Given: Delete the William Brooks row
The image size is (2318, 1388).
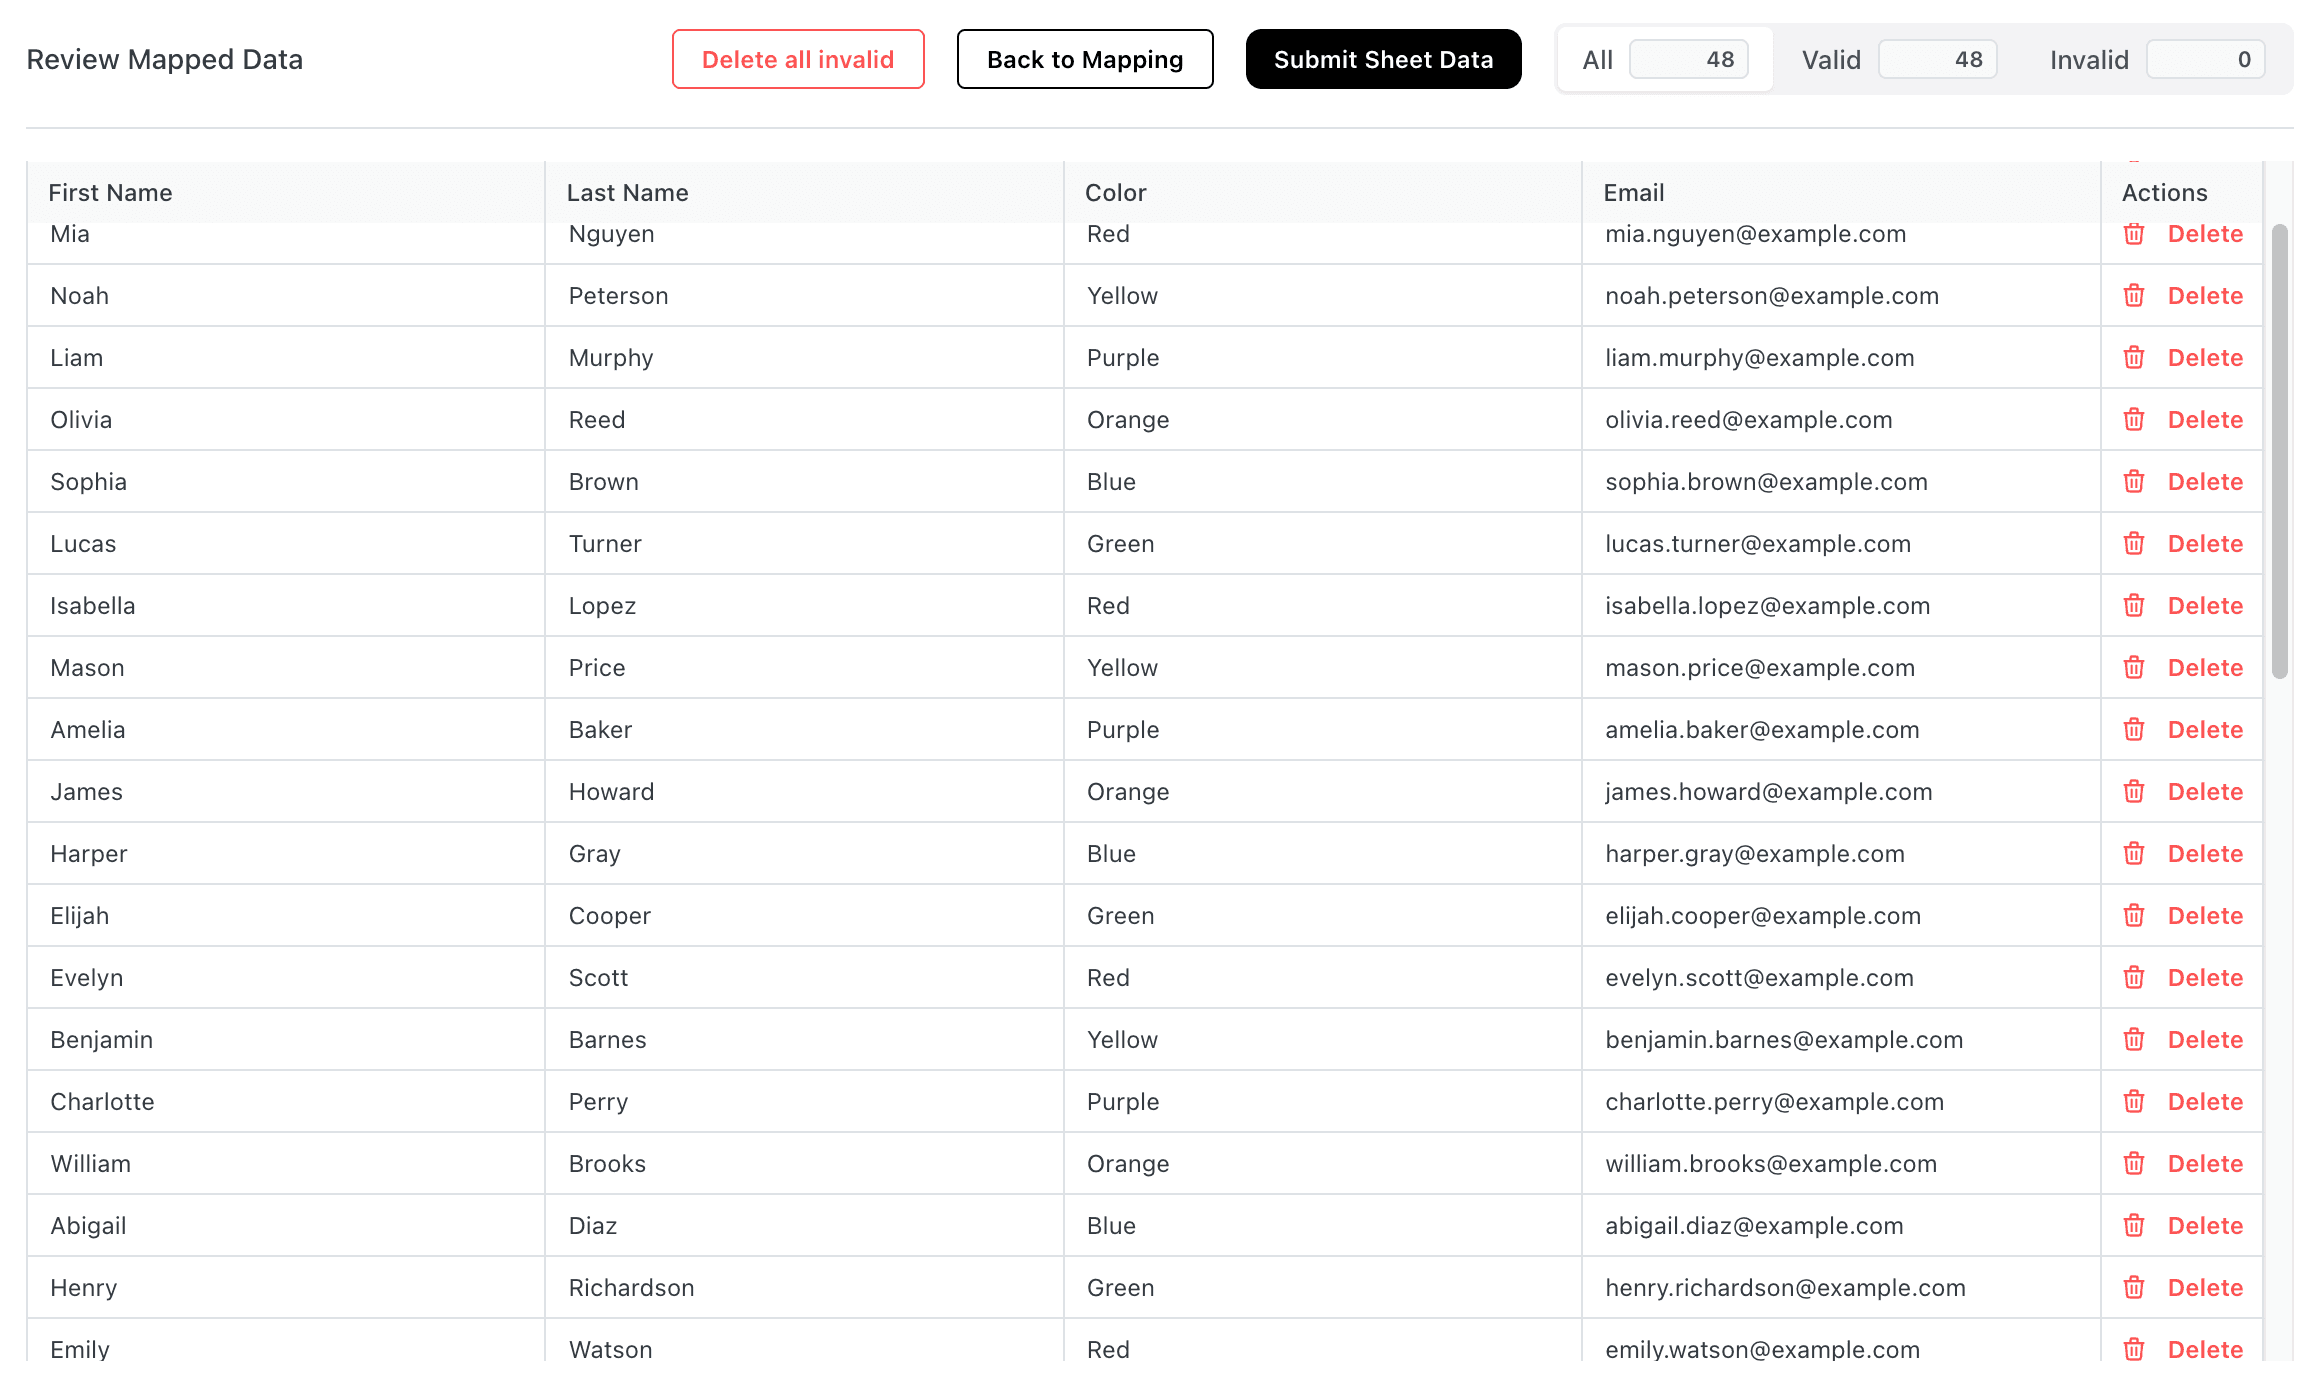Looking at the screenshot, I should tap(2205, 1163).
